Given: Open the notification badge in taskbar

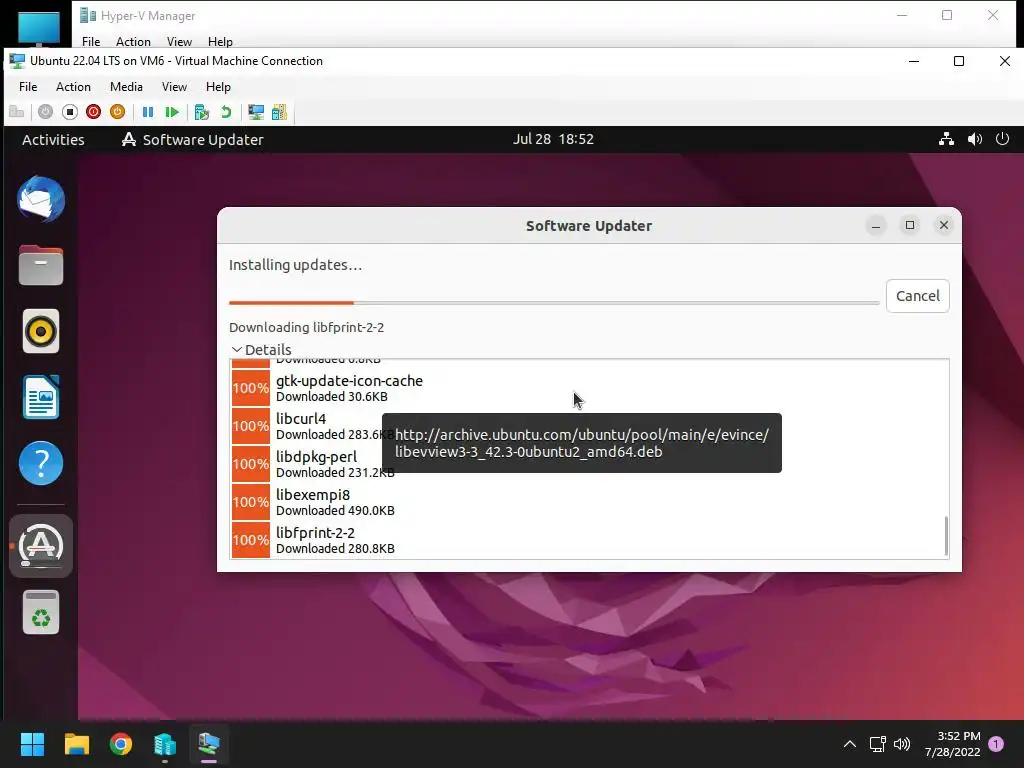Looking at the screenshot, I should click(x=996, y=744).
